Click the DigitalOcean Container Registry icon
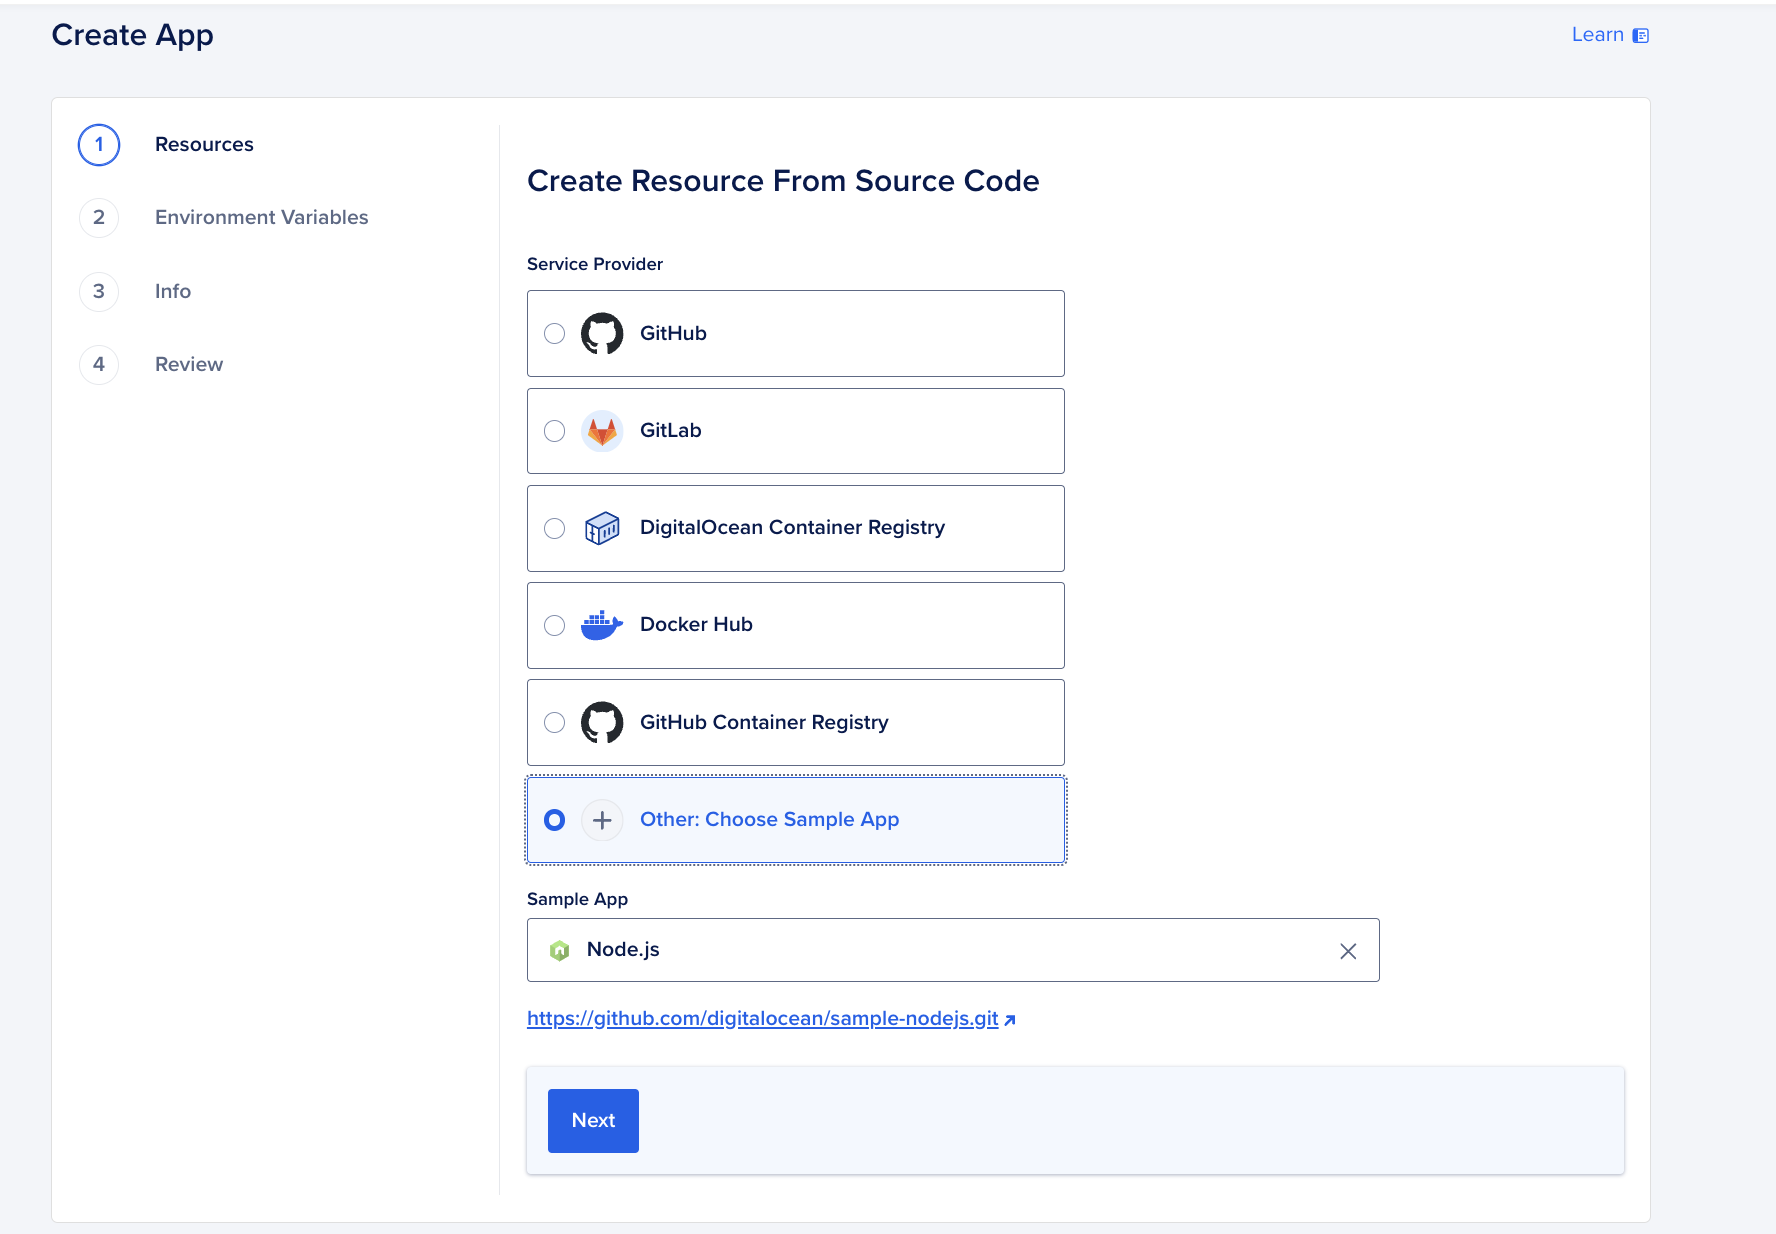Viewport: 1776px width, 1234px height. tap(602, 528)
